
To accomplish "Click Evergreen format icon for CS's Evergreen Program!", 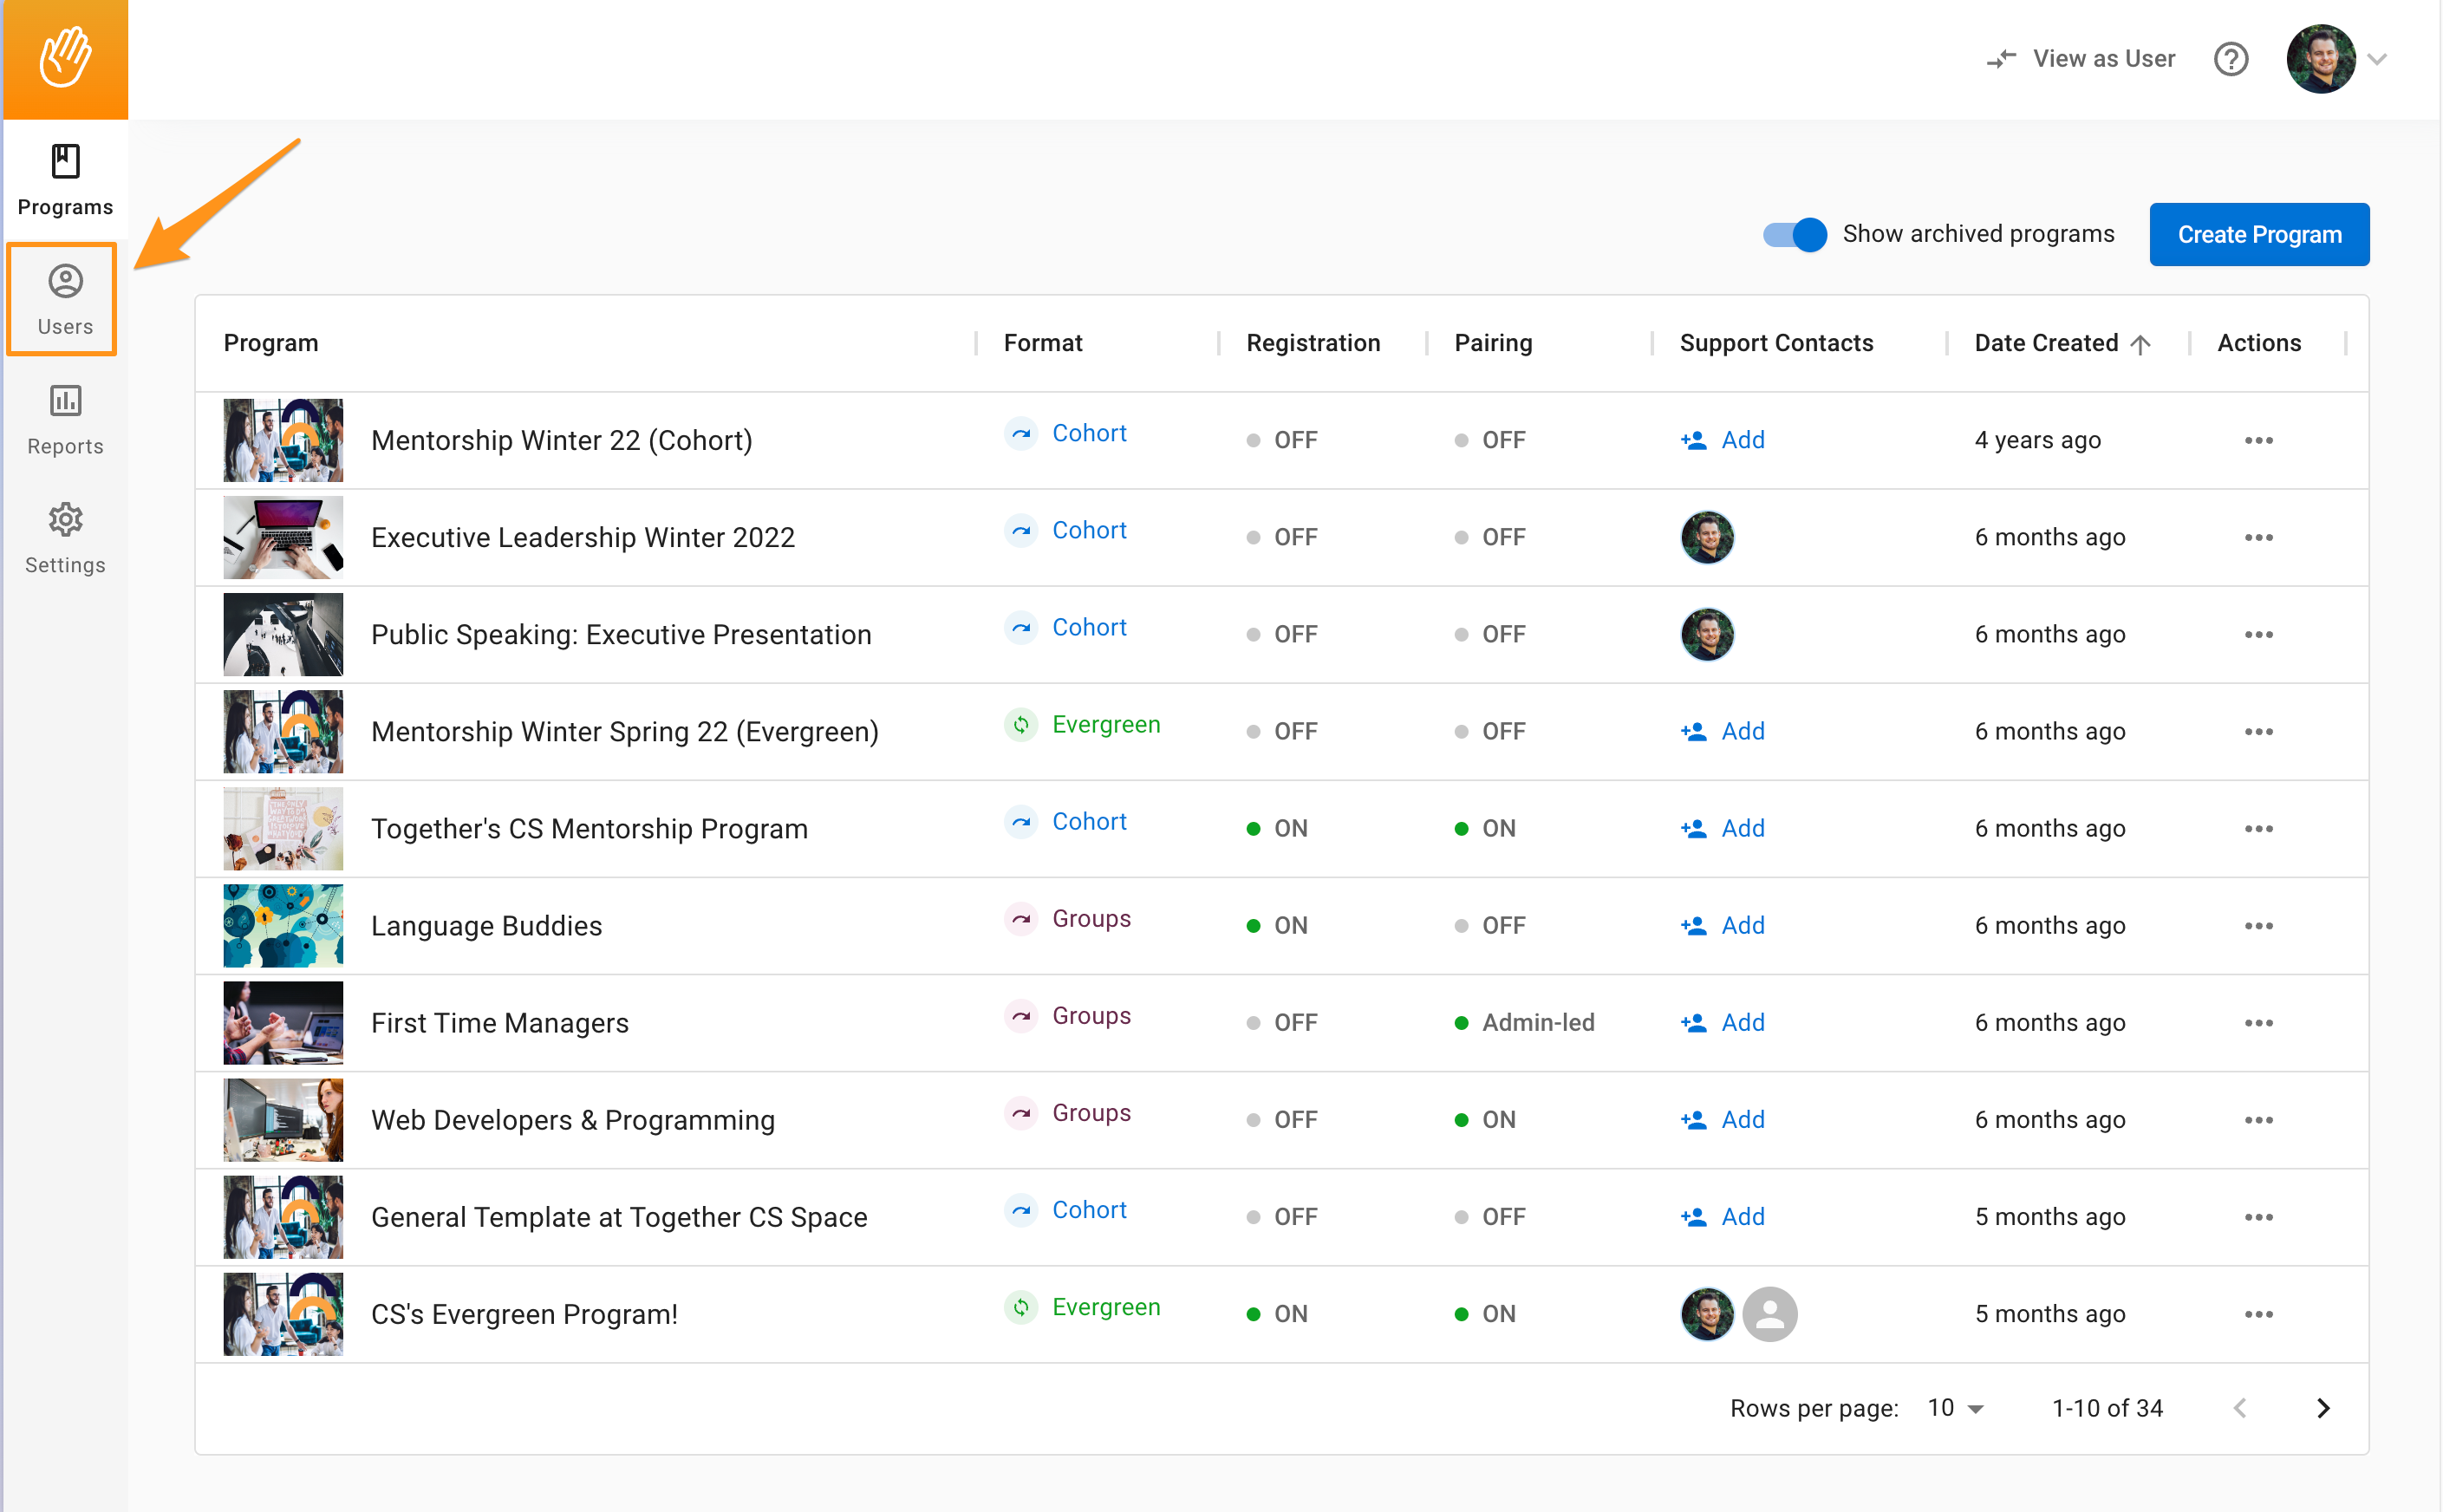I will [1020, 1307].
